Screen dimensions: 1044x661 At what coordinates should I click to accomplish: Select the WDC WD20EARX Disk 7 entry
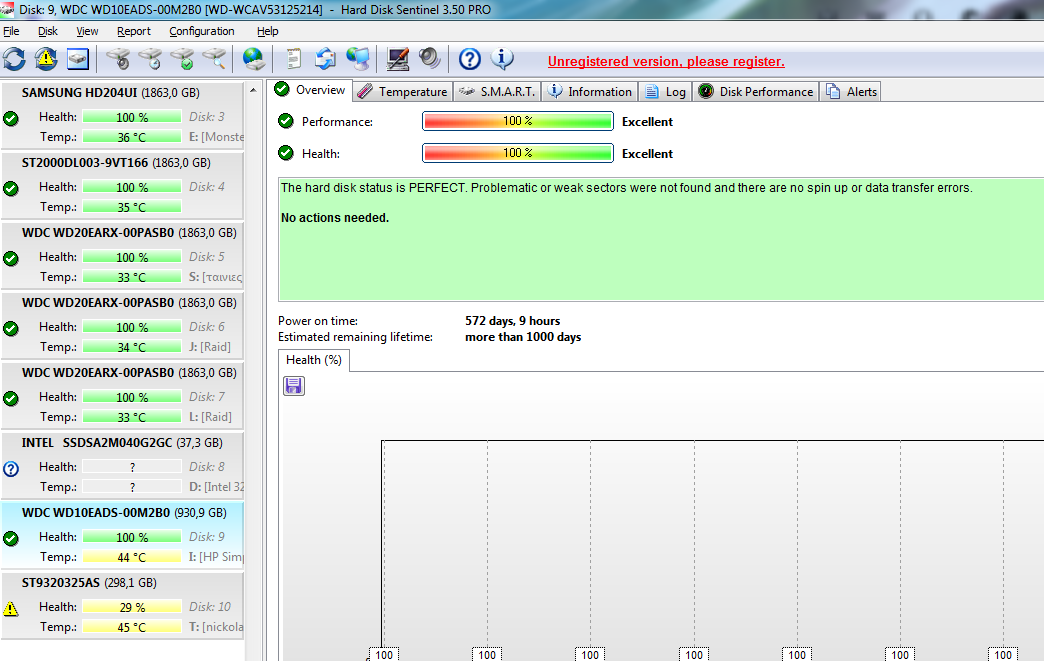(x=123, y=395)
